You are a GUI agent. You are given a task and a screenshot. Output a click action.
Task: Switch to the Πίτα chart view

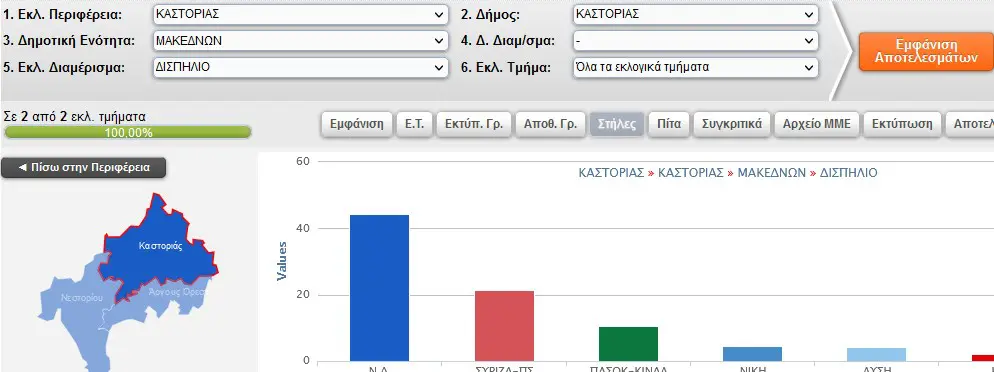click(x=669, y=124)
